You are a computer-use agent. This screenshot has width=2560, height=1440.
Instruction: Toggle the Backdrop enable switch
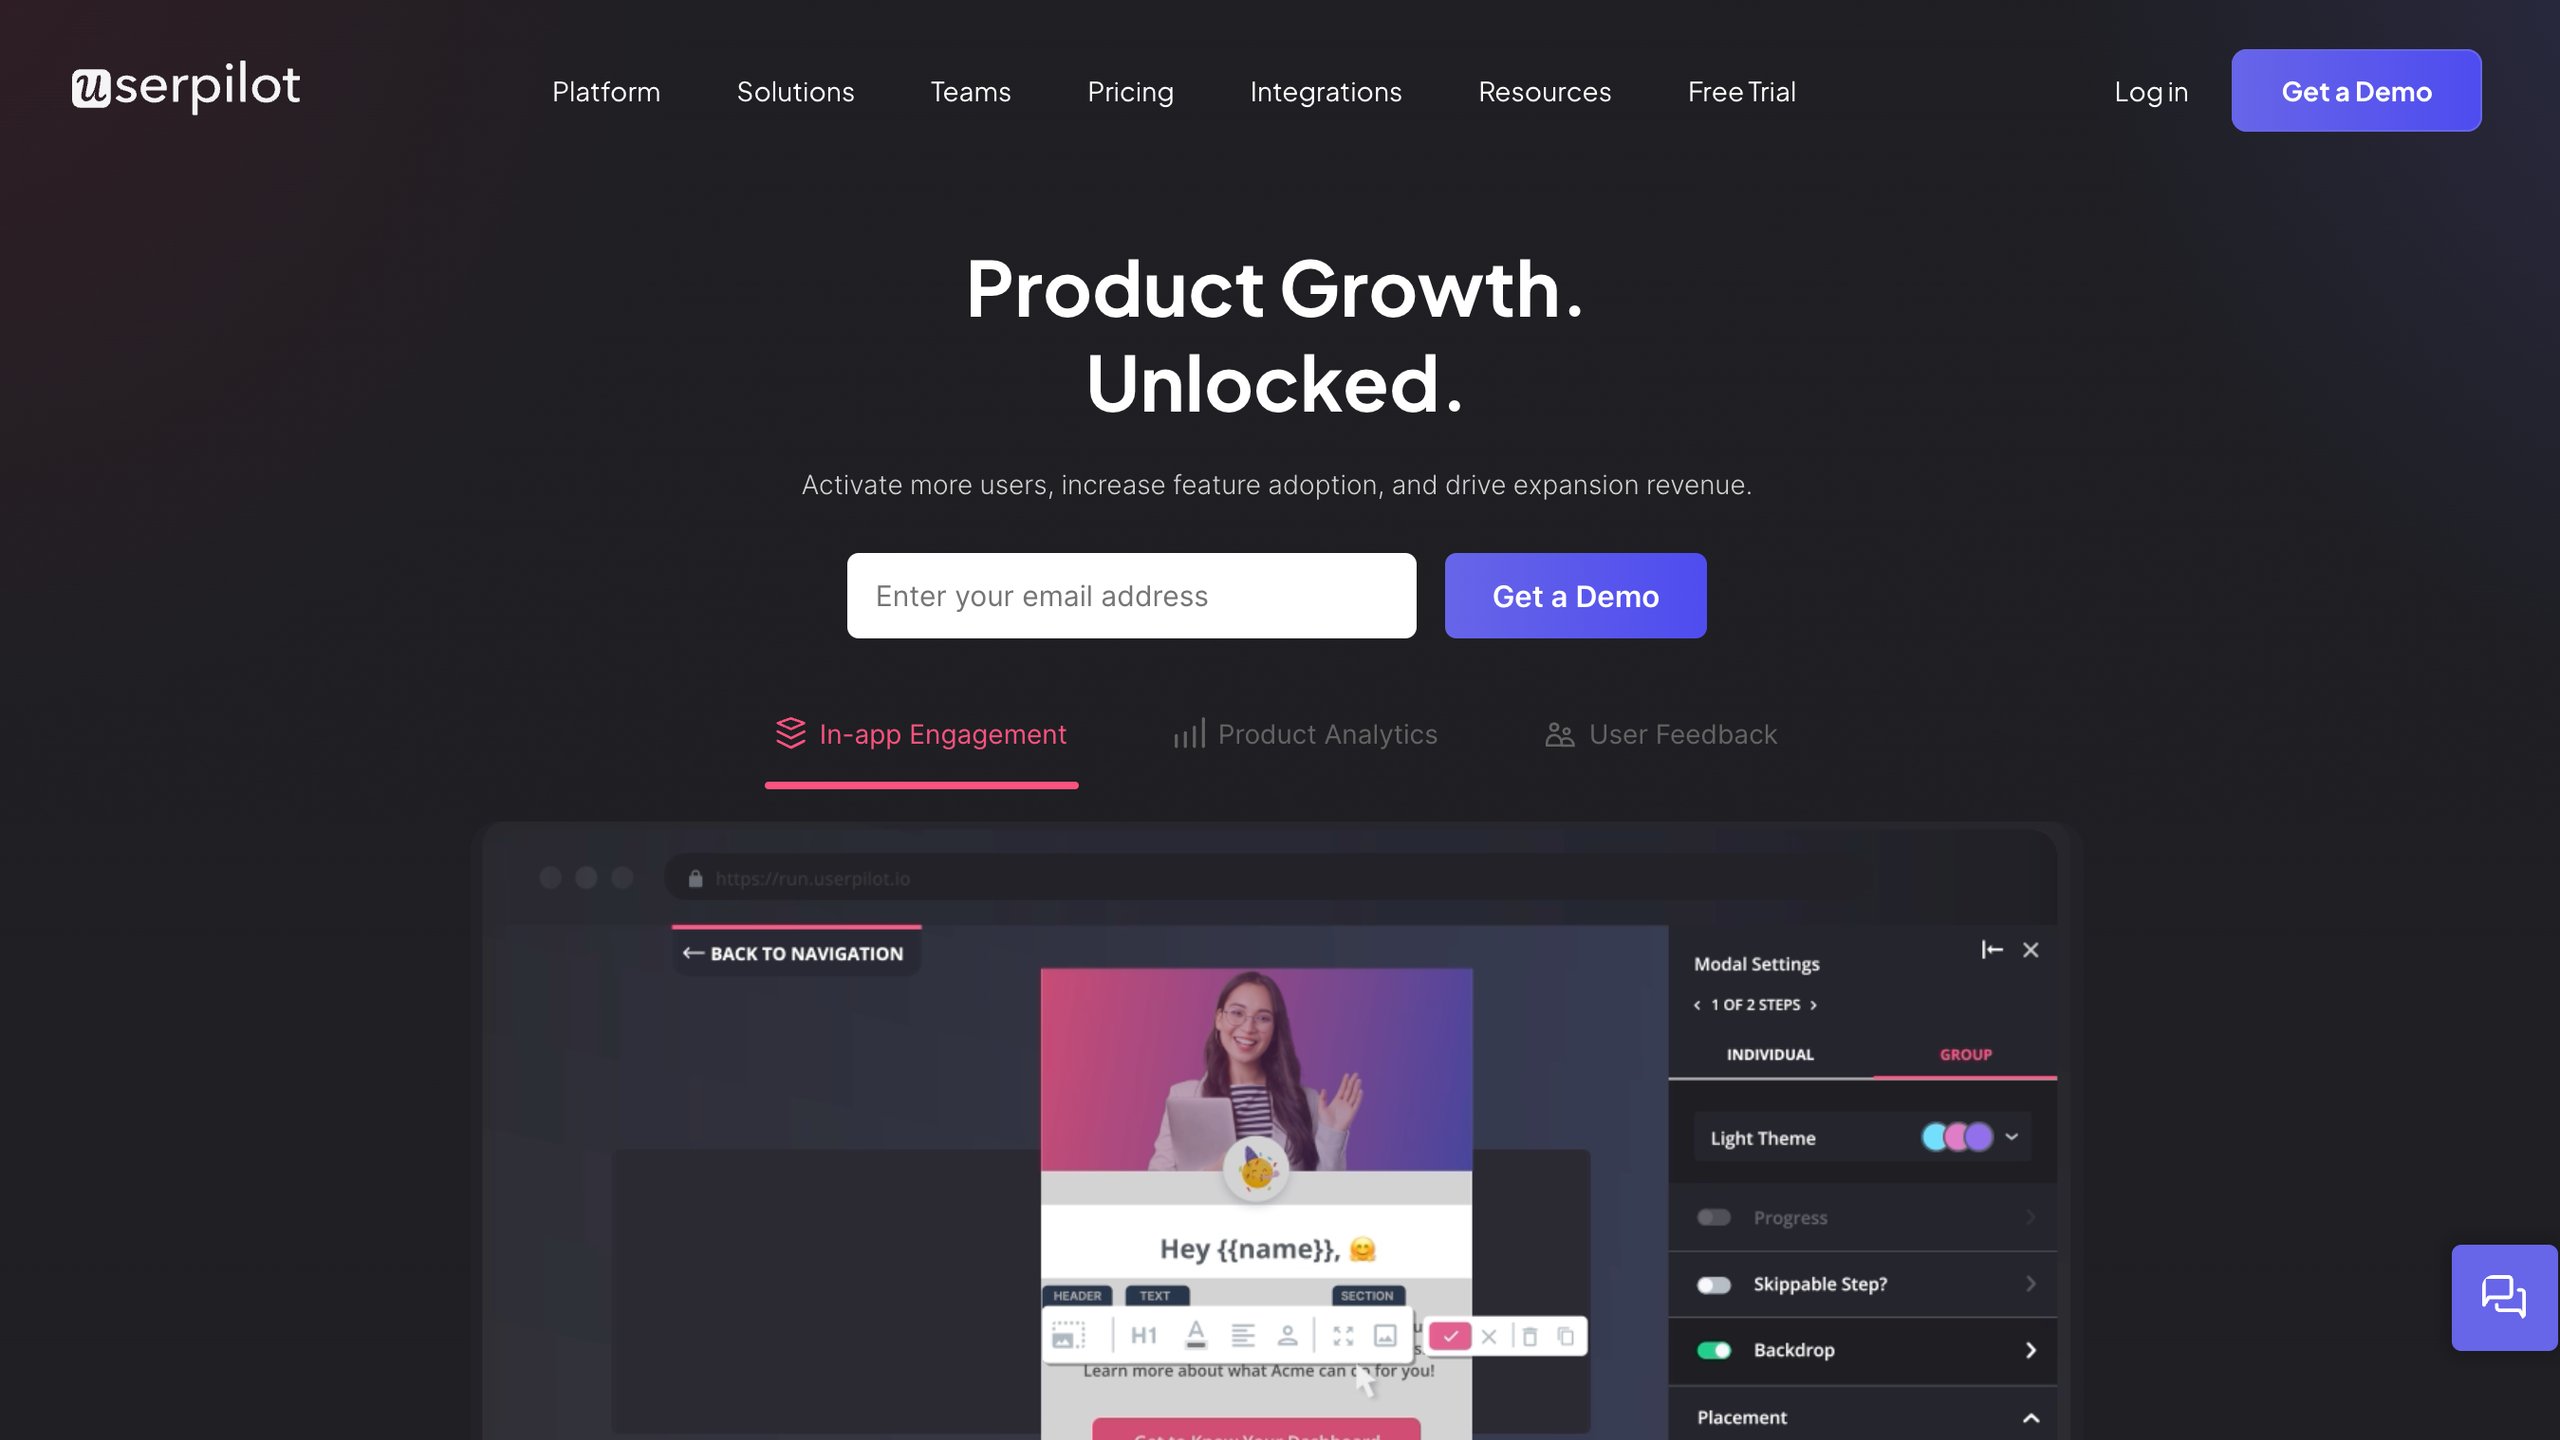coord(1714,1349)
